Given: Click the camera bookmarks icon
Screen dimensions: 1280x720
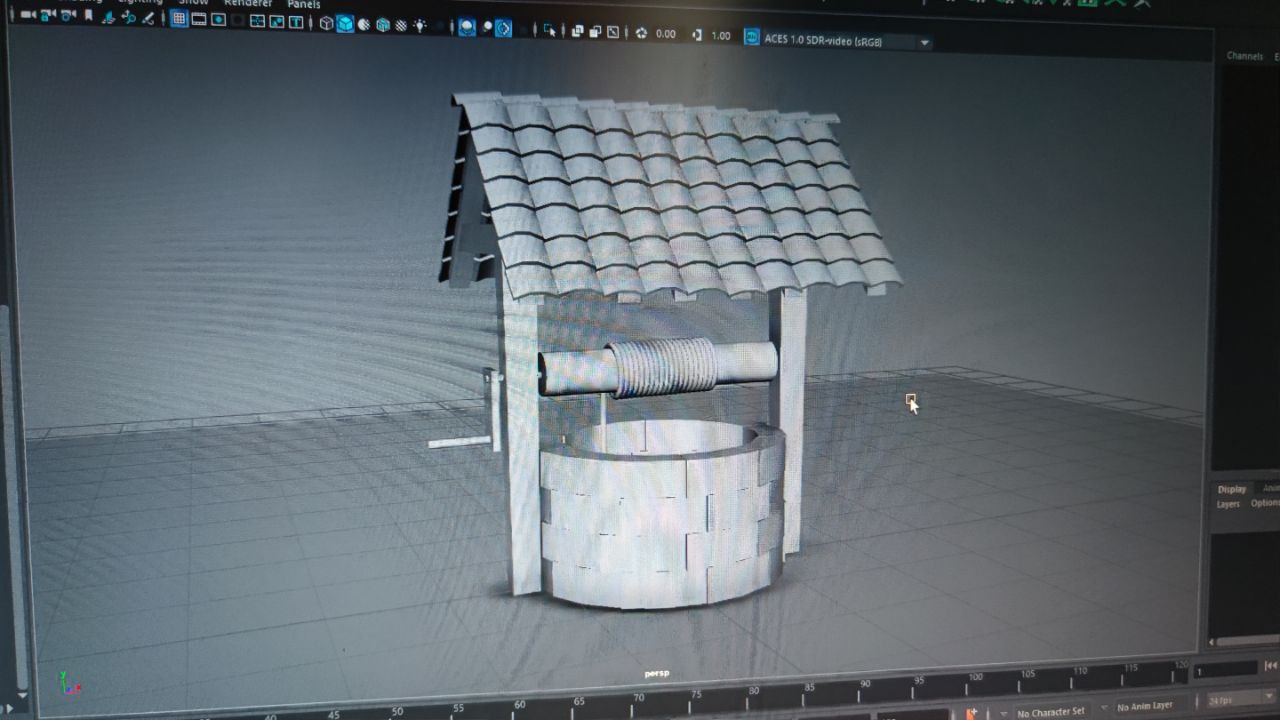Looking at the screenshot, I should click(88, 15).
